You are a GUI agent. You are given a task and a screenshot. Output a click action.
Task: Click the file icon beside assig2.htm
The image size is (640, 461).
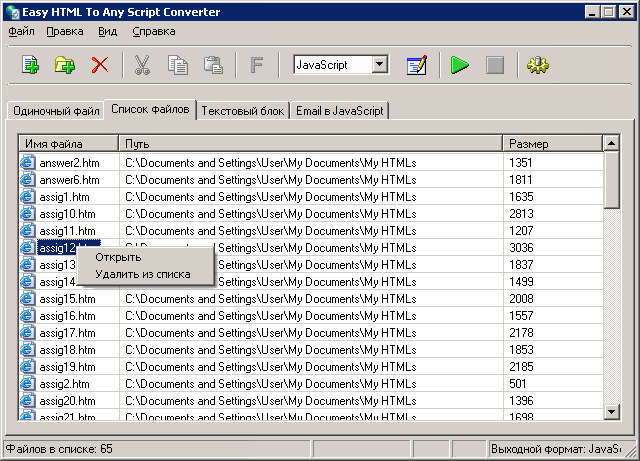[x=27, y=384]
